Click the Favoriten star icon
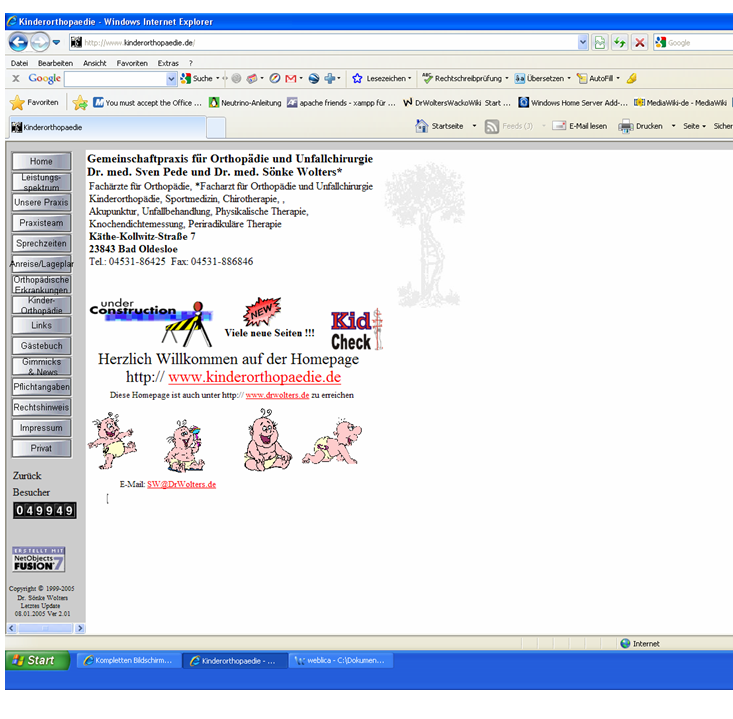This screenshot has width=733, height=719. coord(17,102)
